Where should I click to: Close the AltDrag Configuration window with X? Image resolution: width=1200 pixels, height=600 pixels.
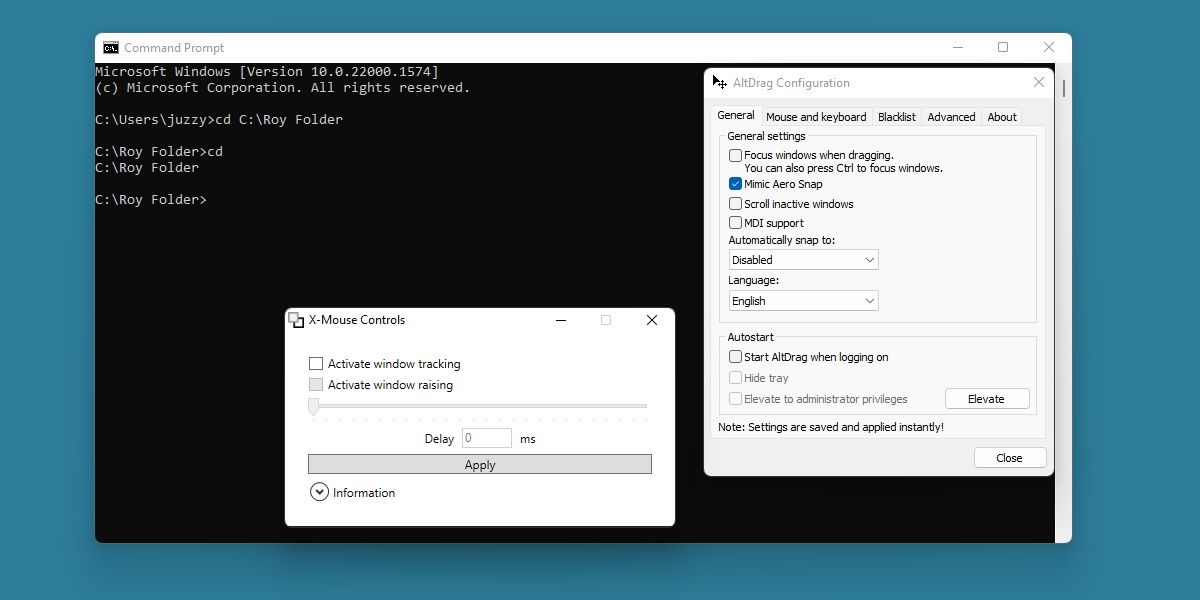point(1039,83)
